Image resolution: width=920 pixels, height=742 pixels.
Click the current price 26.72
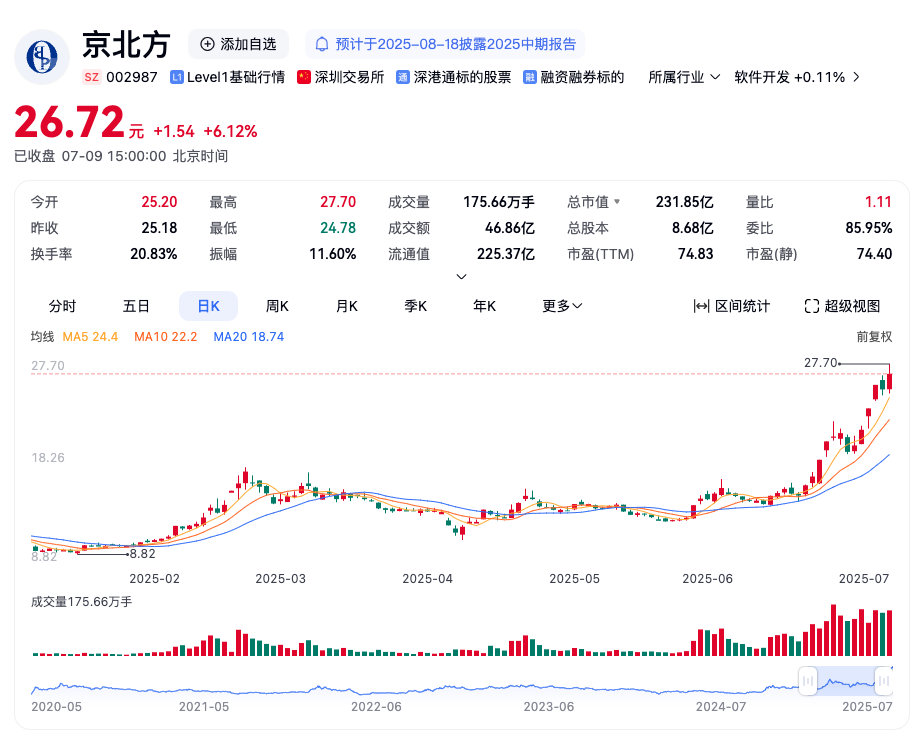[69, 123]
